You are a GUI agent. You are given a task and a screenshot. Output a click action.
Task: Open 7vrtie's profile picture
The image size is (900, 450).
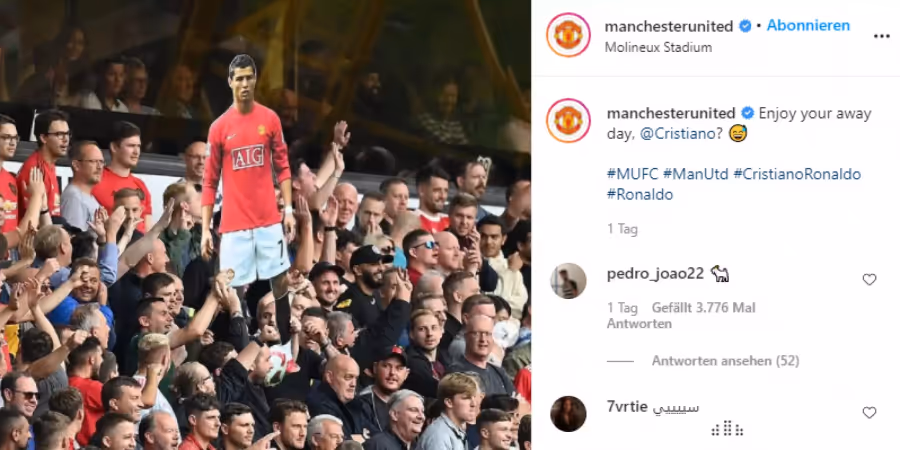[568, 414]
